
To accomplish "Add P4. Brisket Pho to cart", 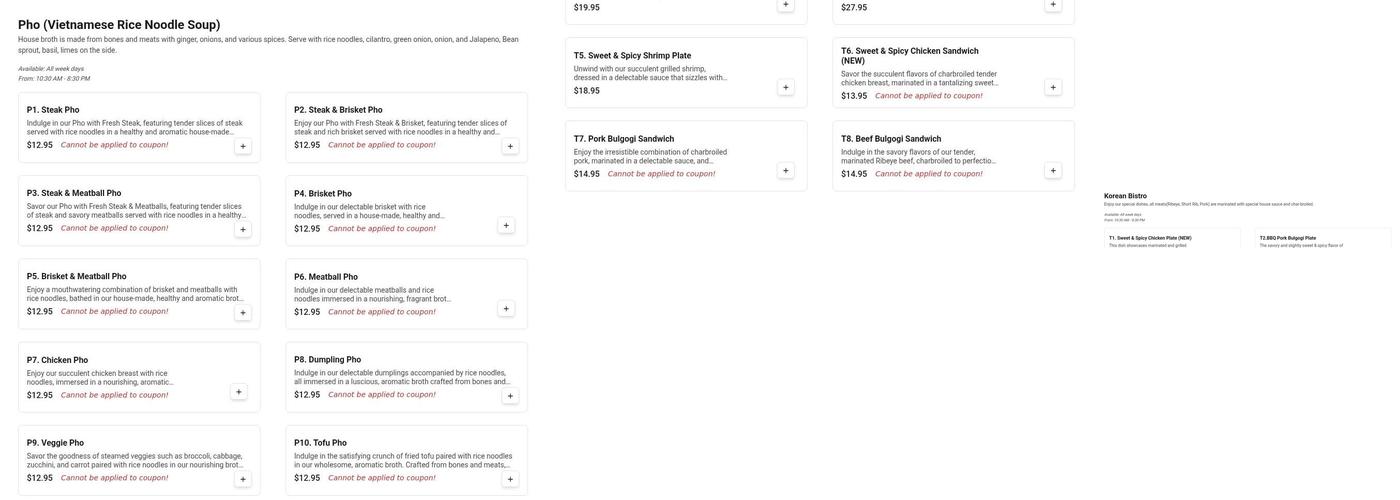I will tap(506, 226).
